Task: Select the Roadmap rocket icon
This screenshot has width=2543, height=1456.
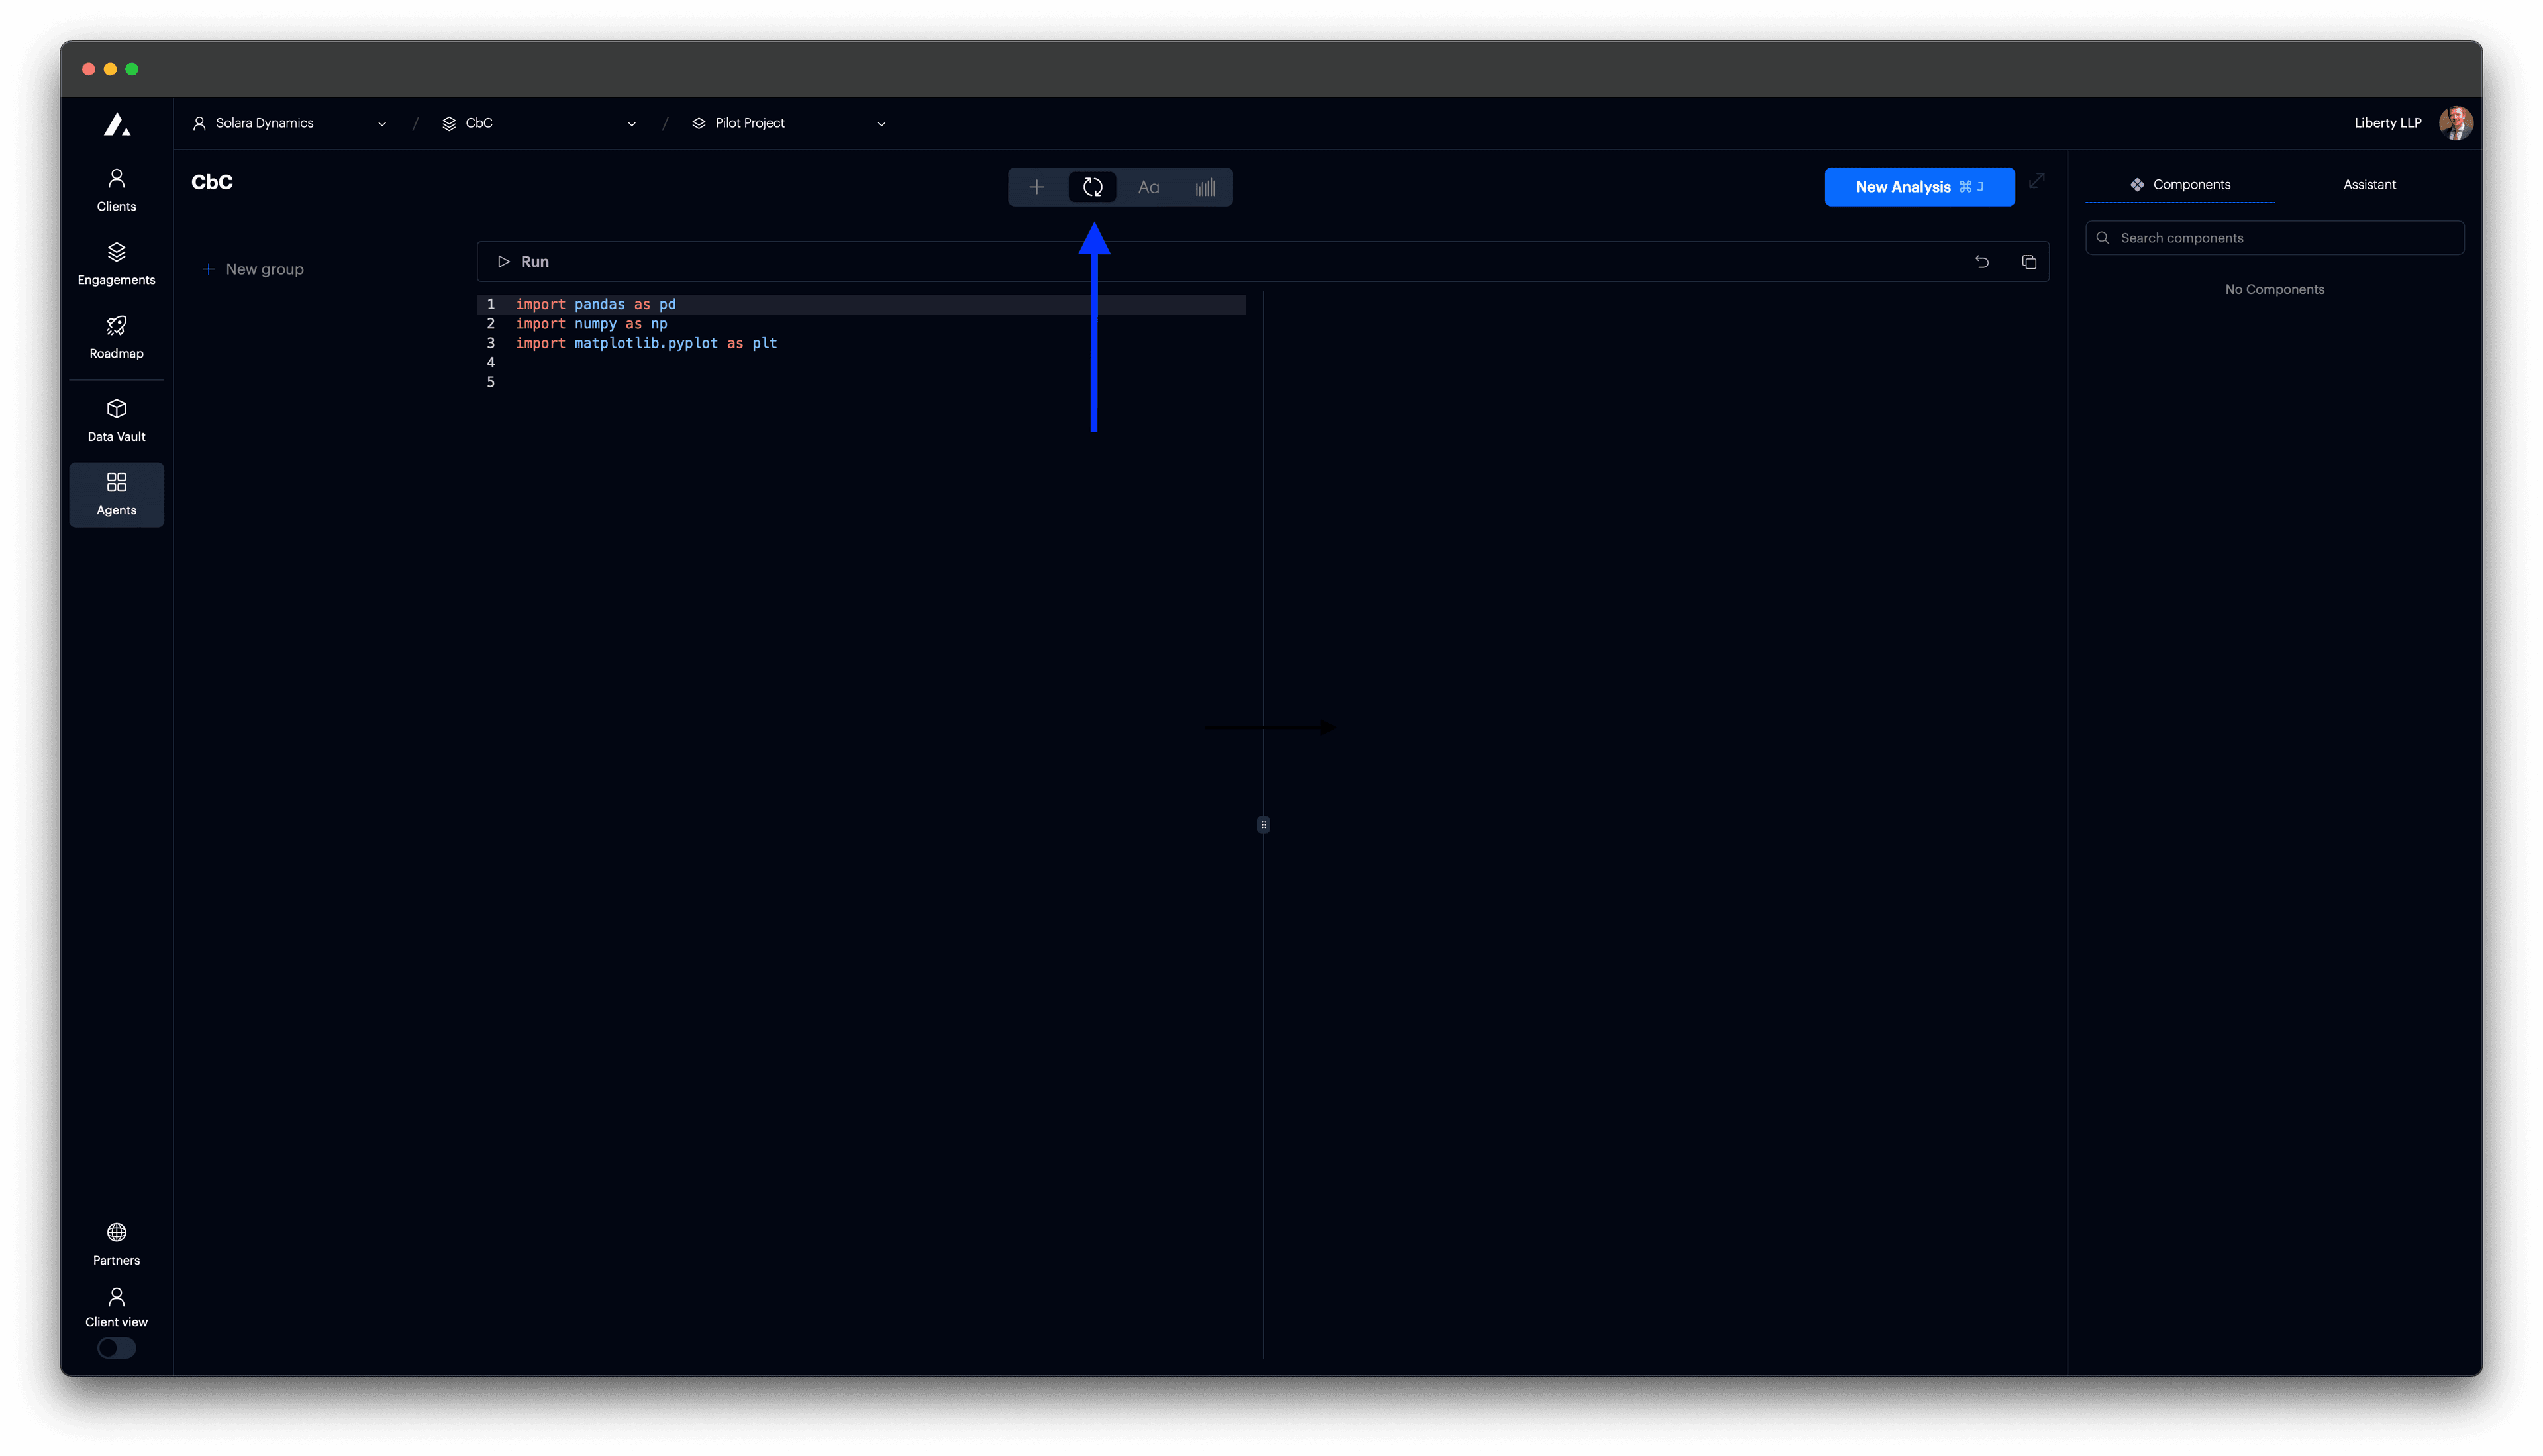Action: click(x=116, y=336)
